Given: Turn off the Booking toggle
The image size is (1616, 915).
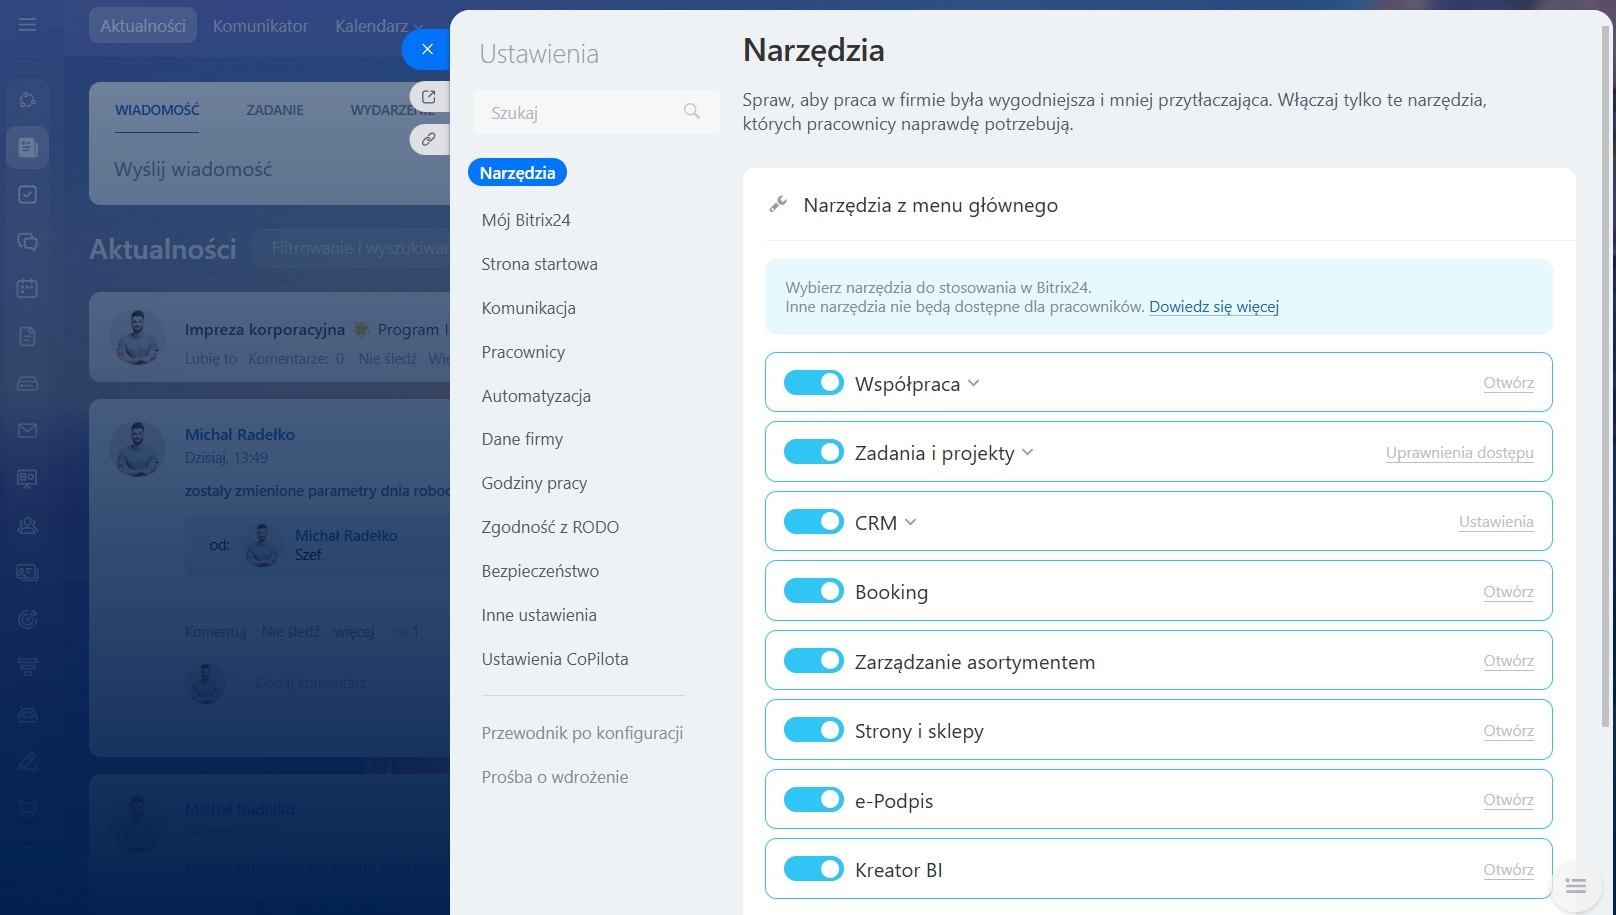Looking at the screenshot, I should (813, 591).
